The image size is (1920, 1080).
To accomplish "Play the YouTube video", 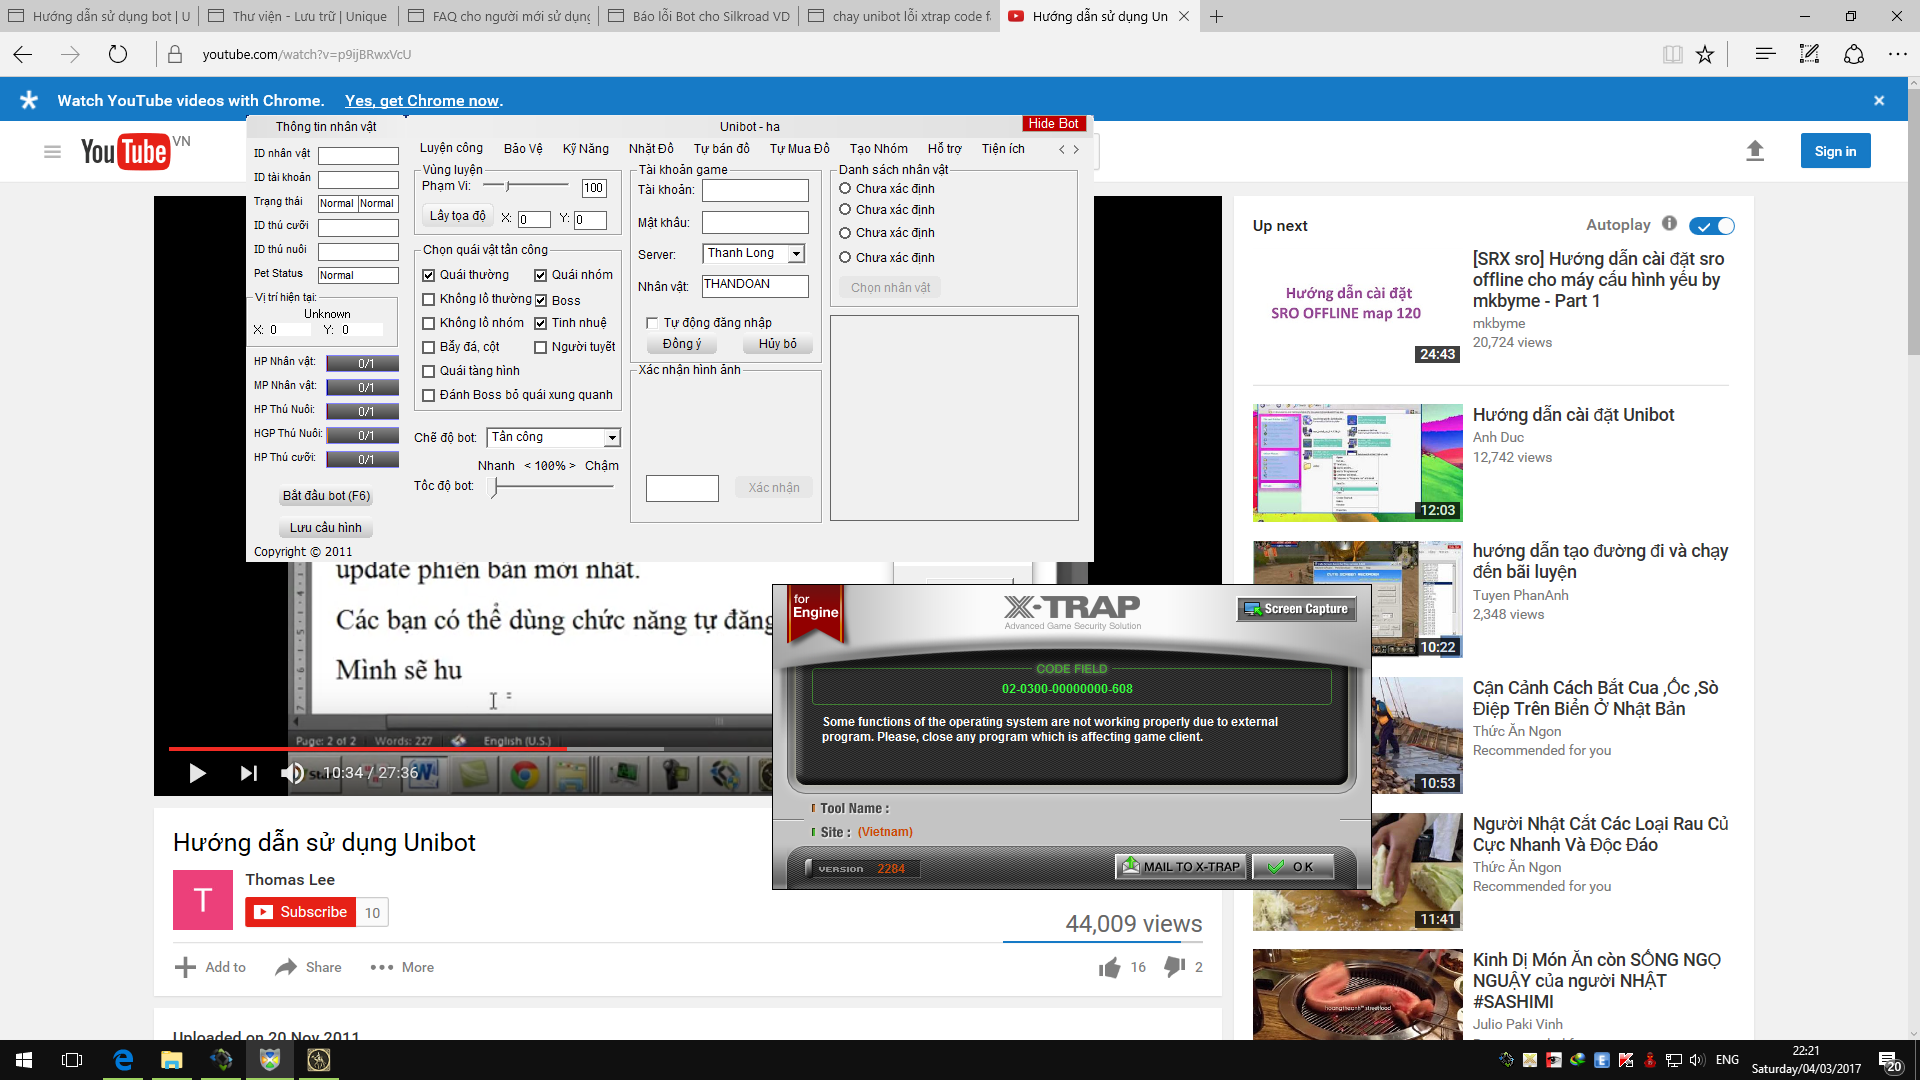I will [197, 773].
